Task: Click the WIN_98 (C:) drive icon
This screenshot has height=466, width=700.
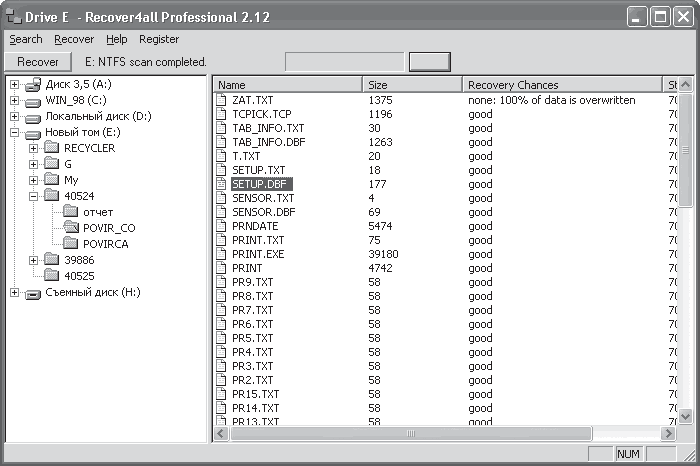Action: 33,102
